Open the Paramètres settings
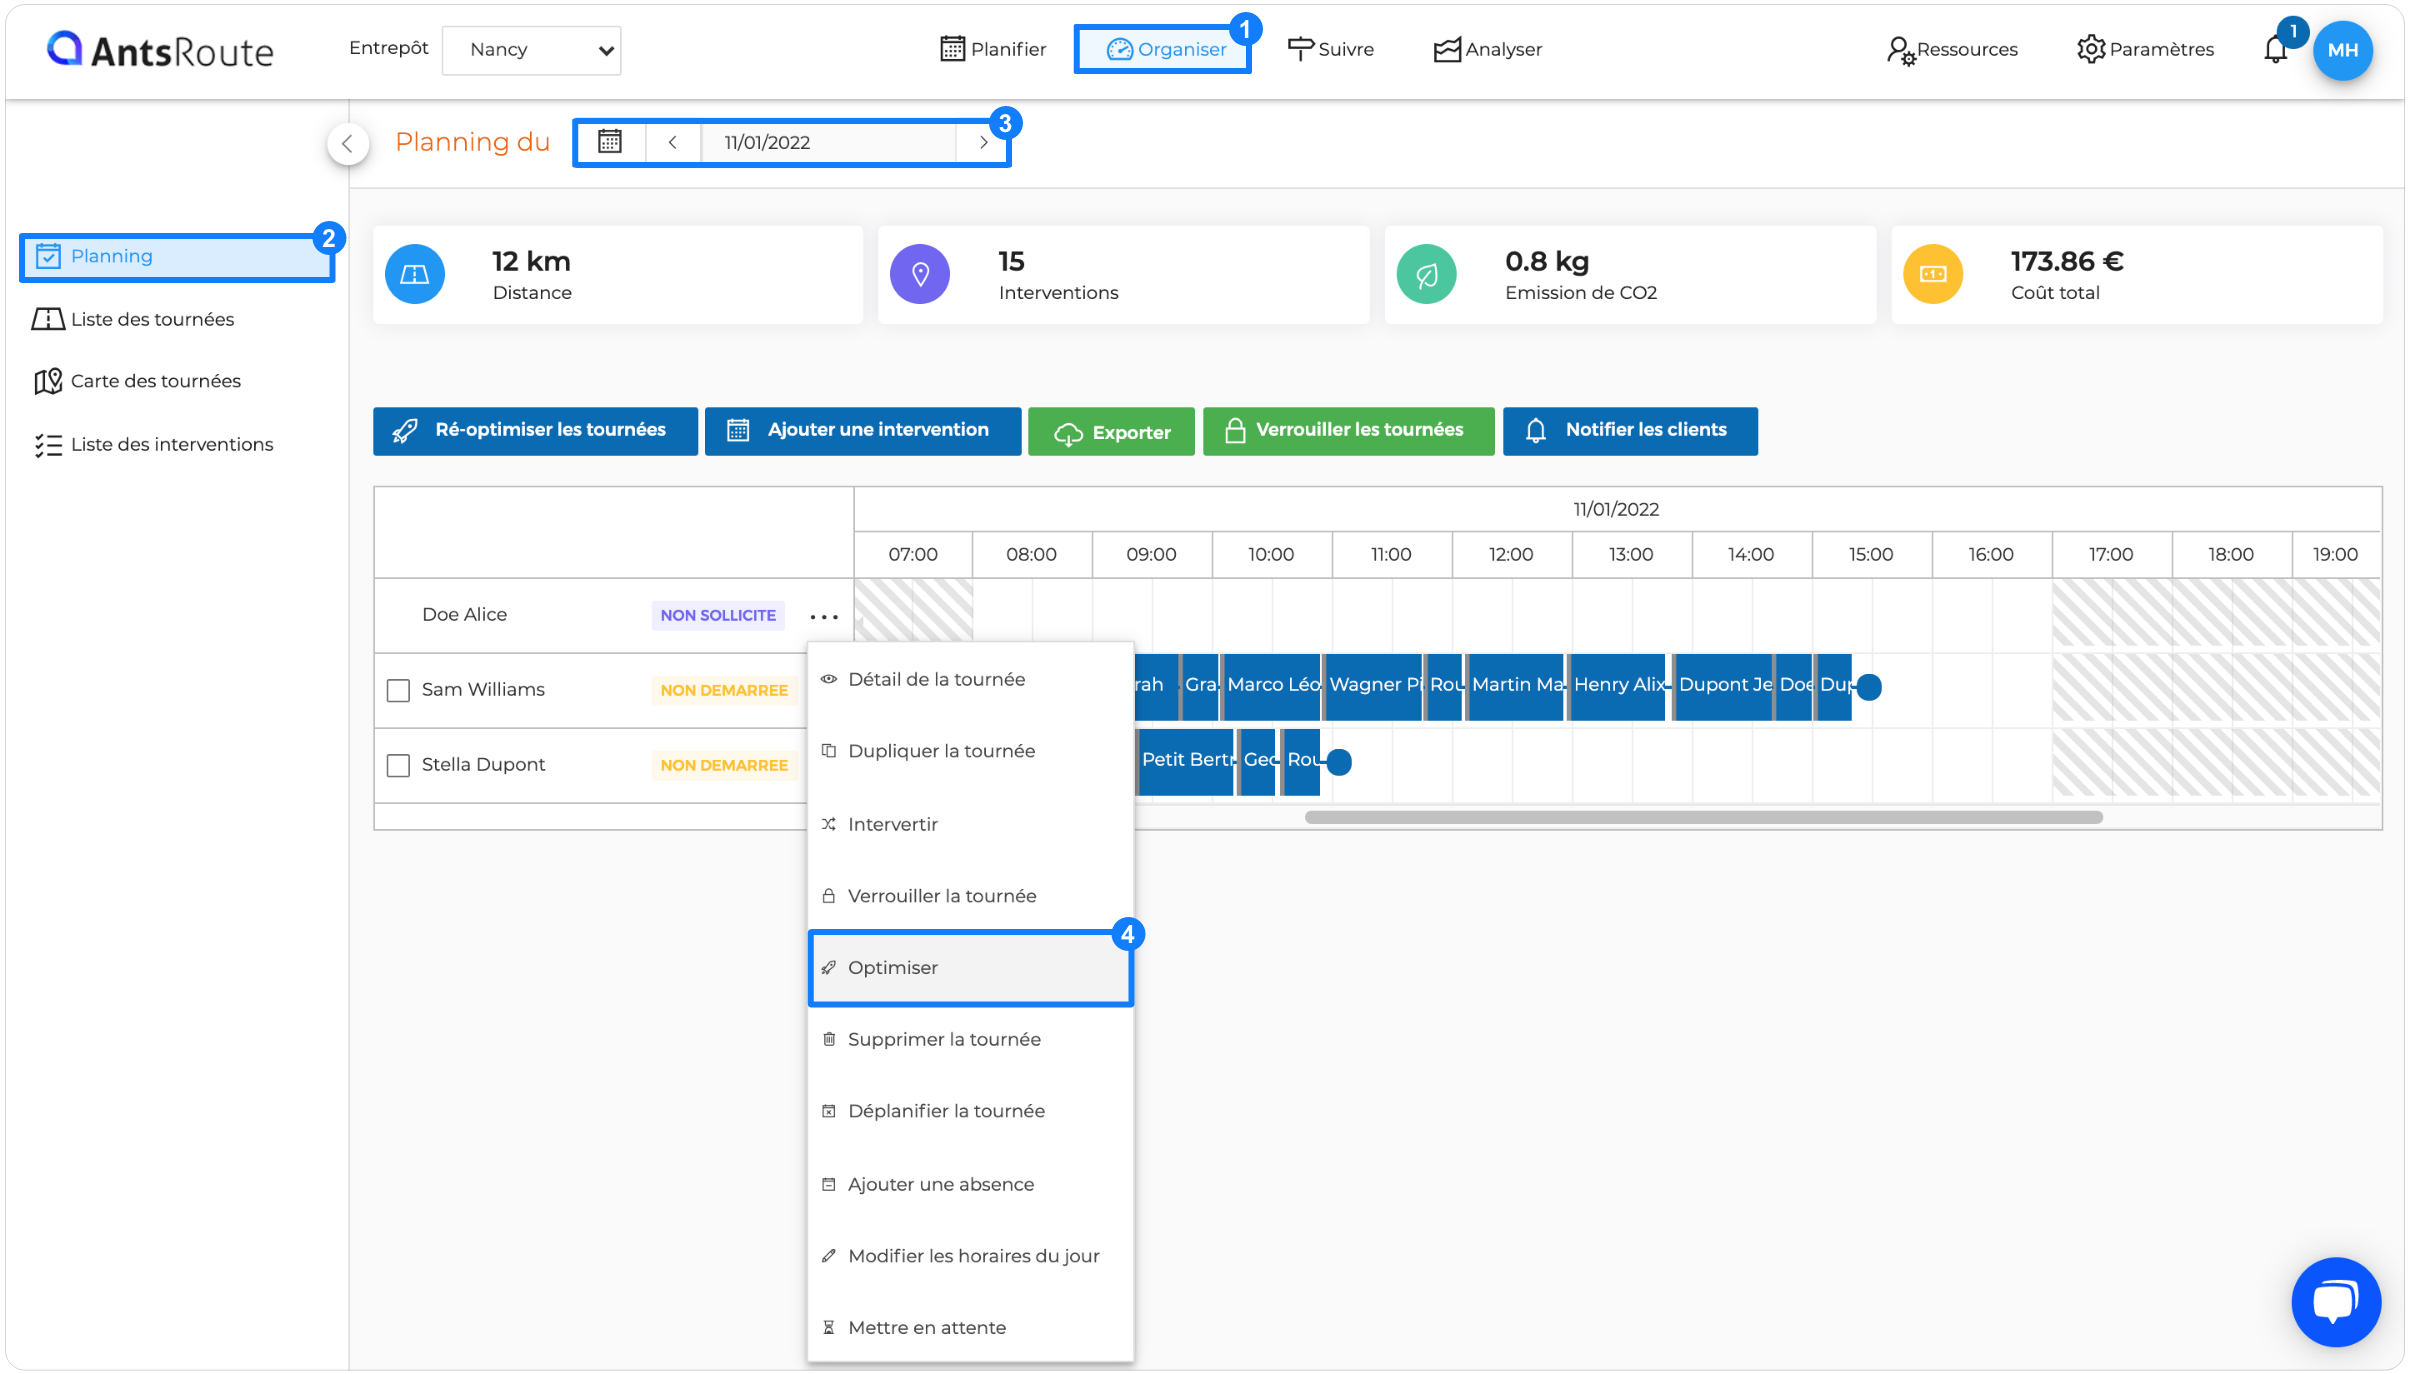The image size is (2409, 1374). 2145,49
